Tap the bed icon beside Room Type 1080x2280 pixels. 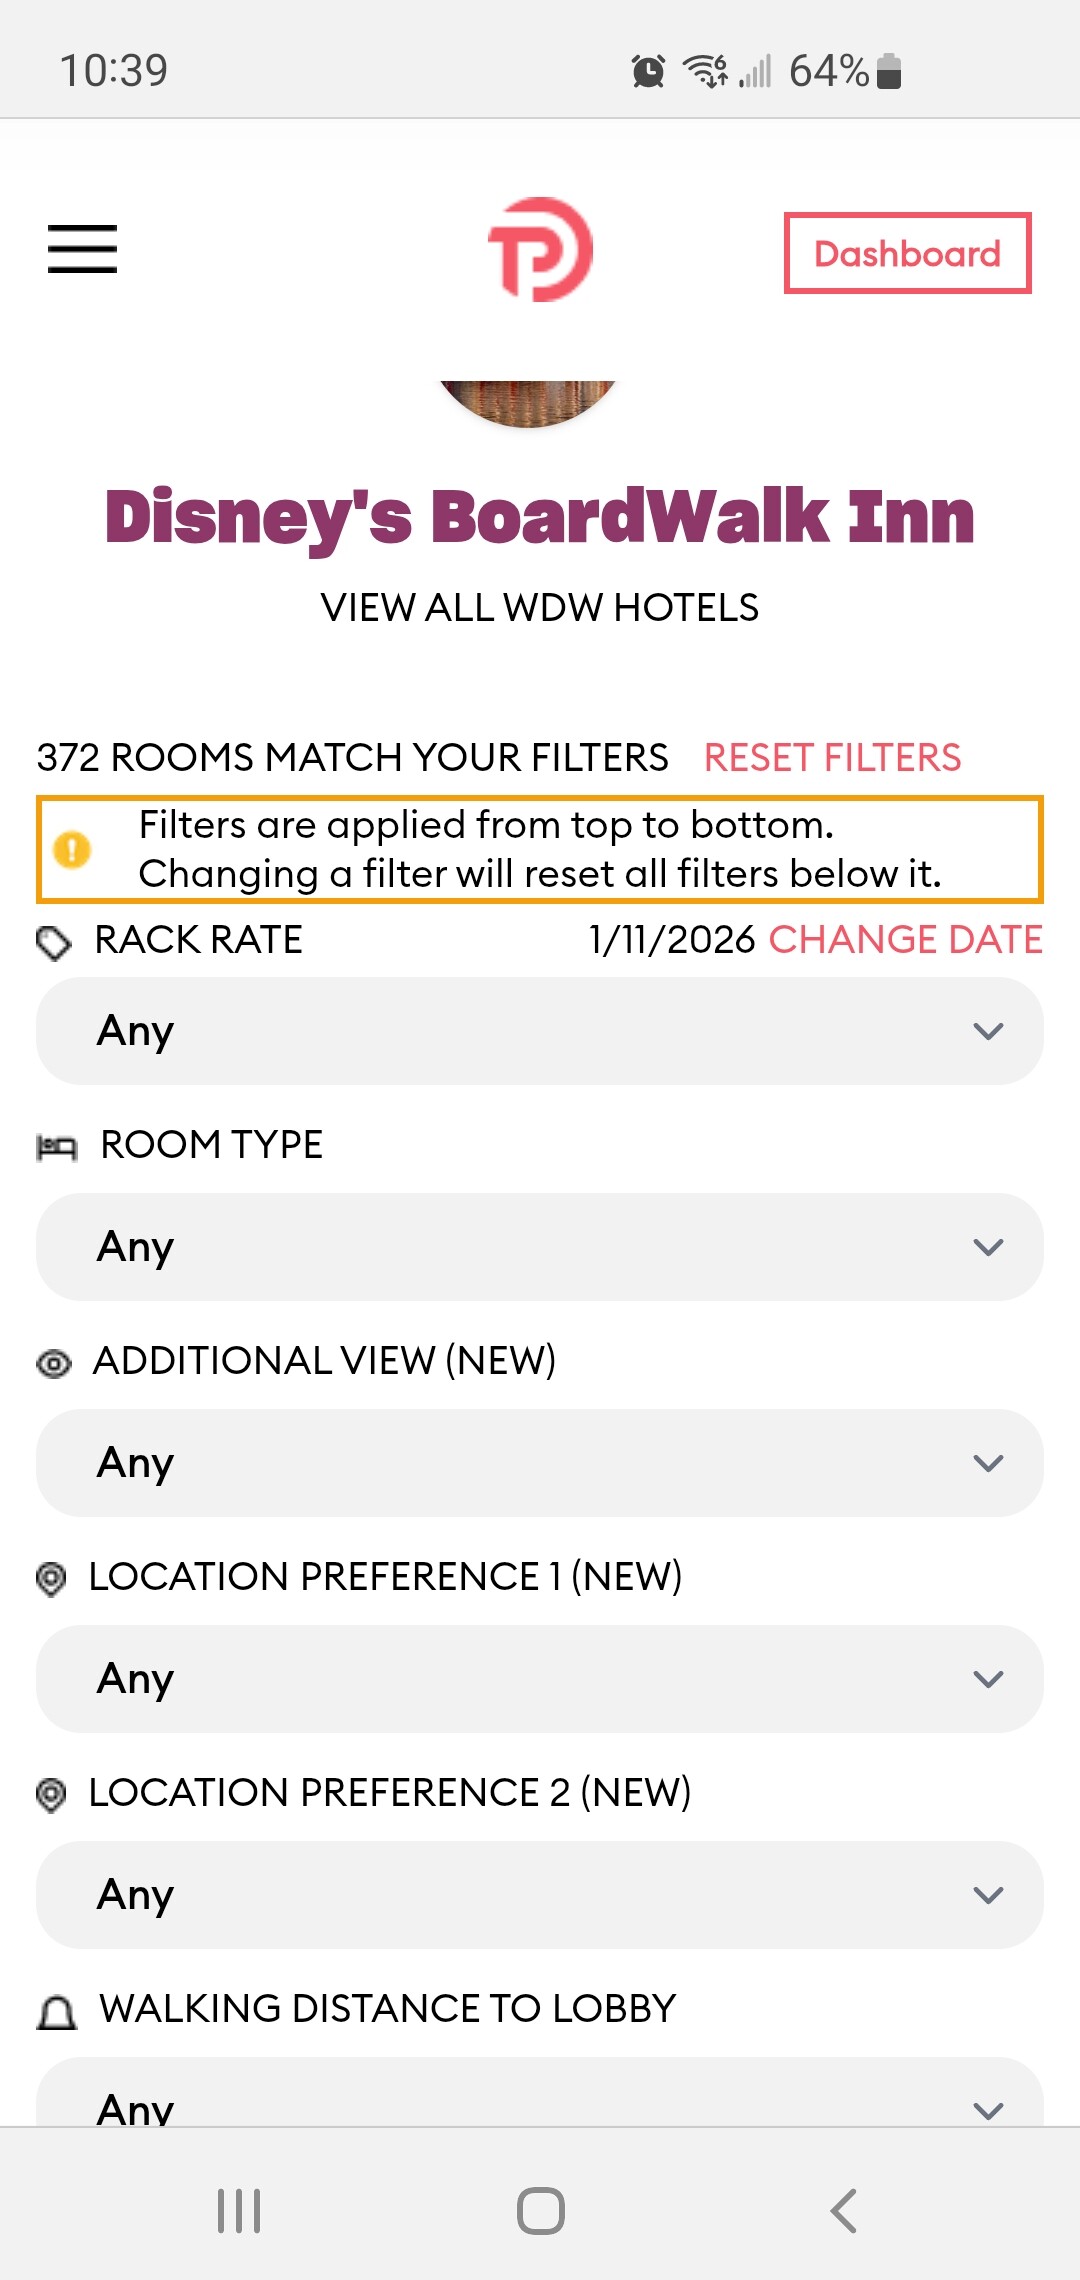tap(56, 1147)
